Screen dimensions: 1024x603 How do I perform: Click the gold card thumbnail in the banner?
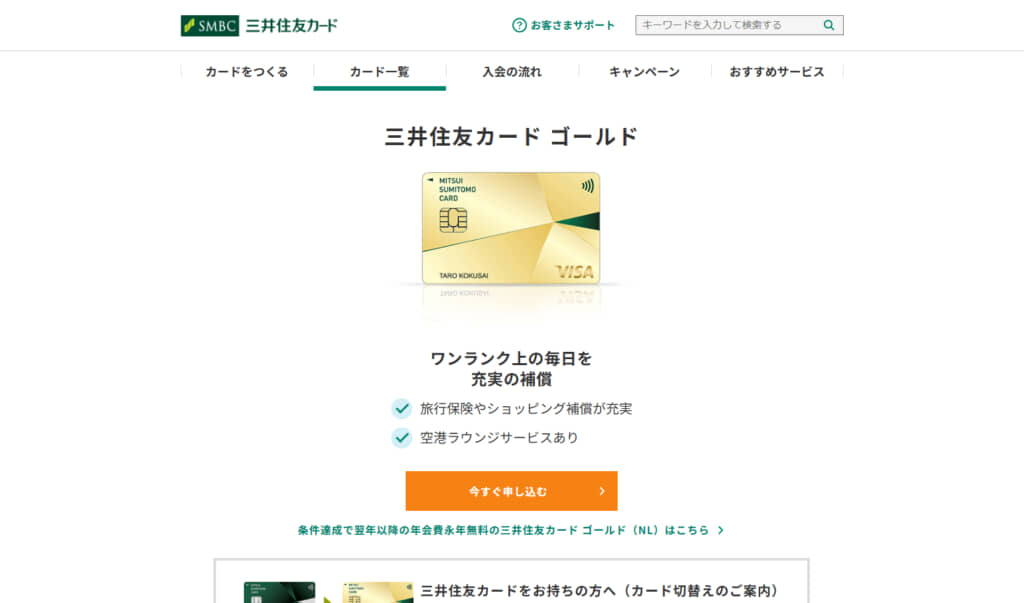tap(378, 593)
